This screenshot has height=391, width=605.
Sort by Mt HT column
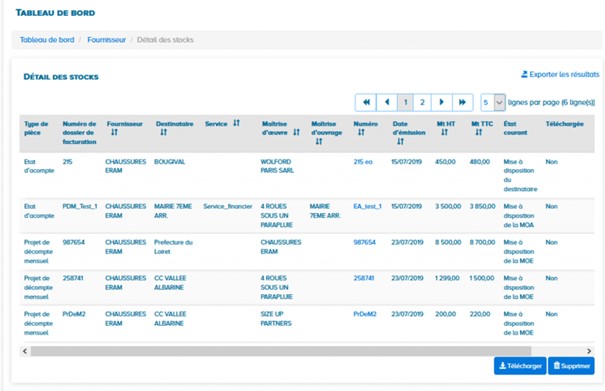point(444,132)
